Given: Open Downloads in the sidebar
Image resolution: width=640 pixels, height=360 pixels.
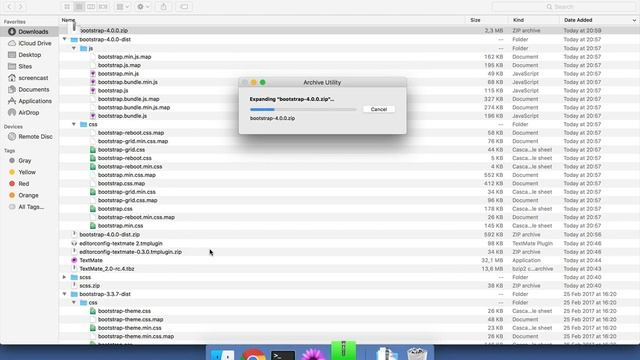Looking at the screenshot, I should [x=29, y=31].
